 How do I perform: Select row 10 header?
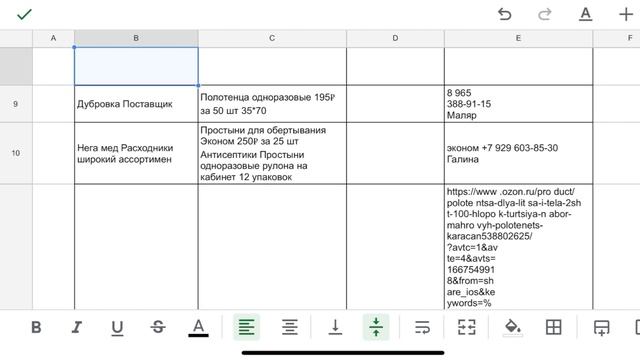coord(16,153)
